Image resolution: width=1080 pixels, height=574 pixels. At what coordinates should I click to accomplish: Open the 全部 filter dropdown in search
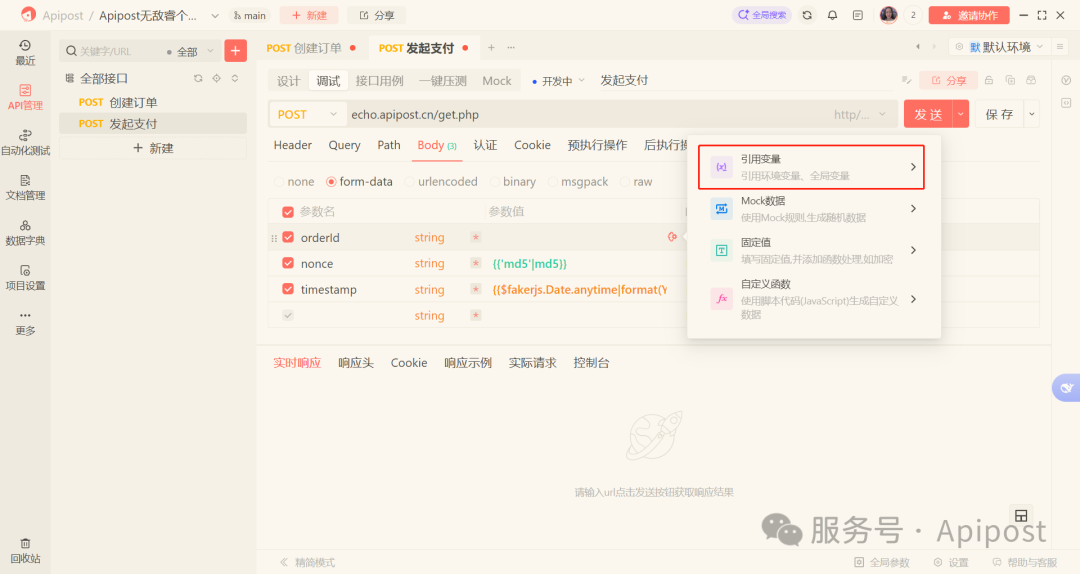pos(190,52)
